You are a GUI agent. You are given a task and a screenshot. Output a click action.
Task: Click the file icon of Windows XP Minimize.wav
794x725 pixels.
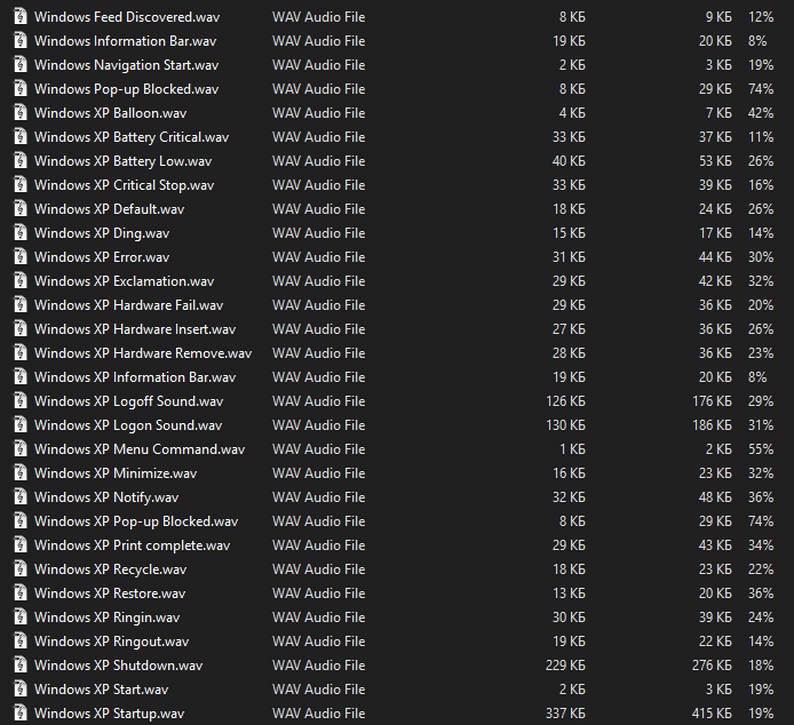click(20, 473)
